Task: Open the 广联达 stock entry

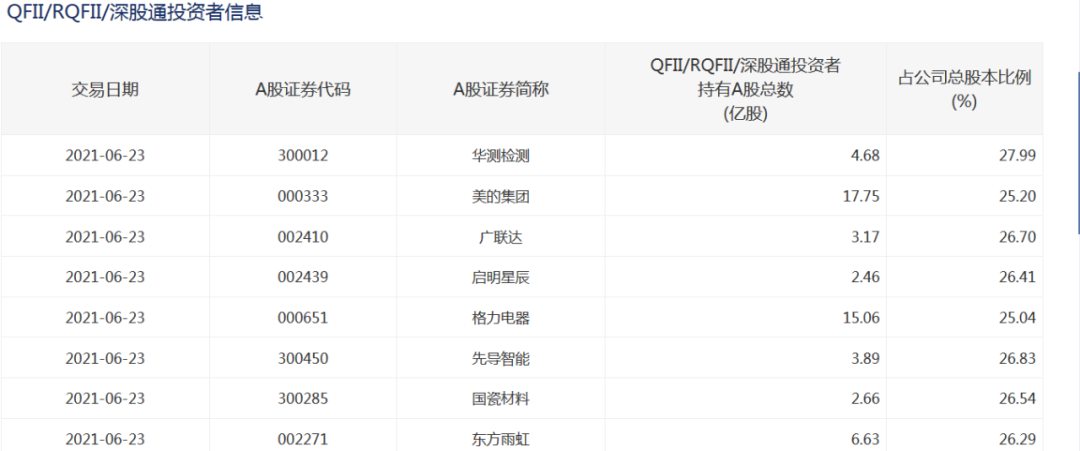Action: 500,237
